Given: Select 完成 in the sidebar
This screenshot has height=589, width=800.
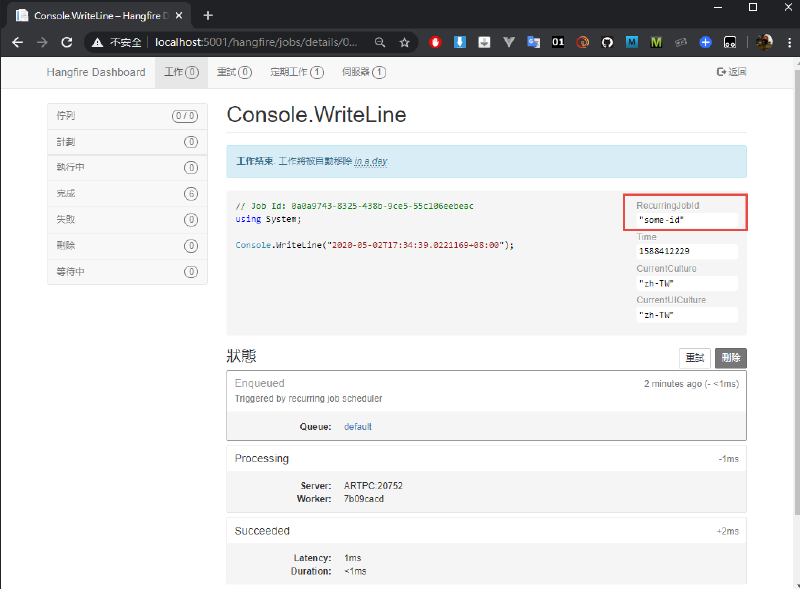Looking at the screenshot, I should tap(127, 193).
